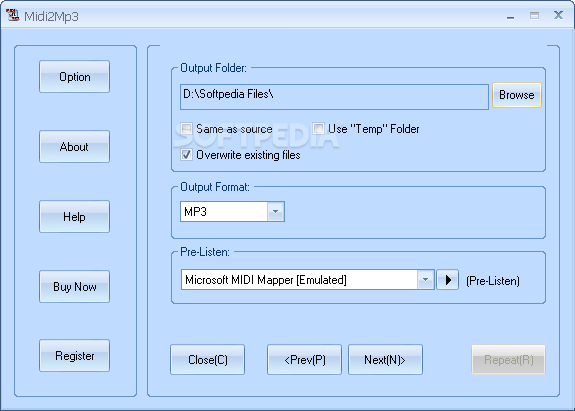Click the Midi2Mp3 title text
Image resolution: width=575 pixels, height=411 pixels.
[51, 16]
